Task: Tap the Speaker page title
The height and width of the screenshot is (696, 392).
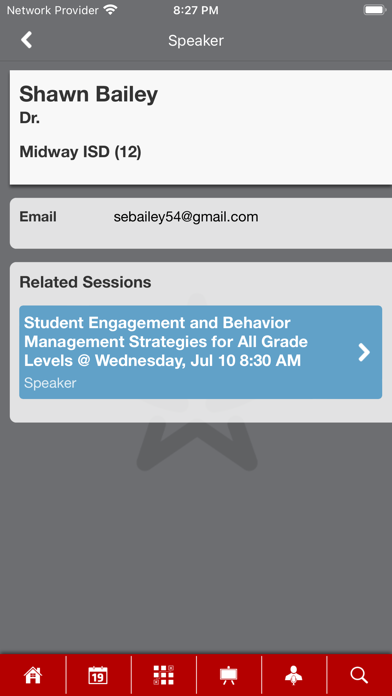Action: (196, 41)
